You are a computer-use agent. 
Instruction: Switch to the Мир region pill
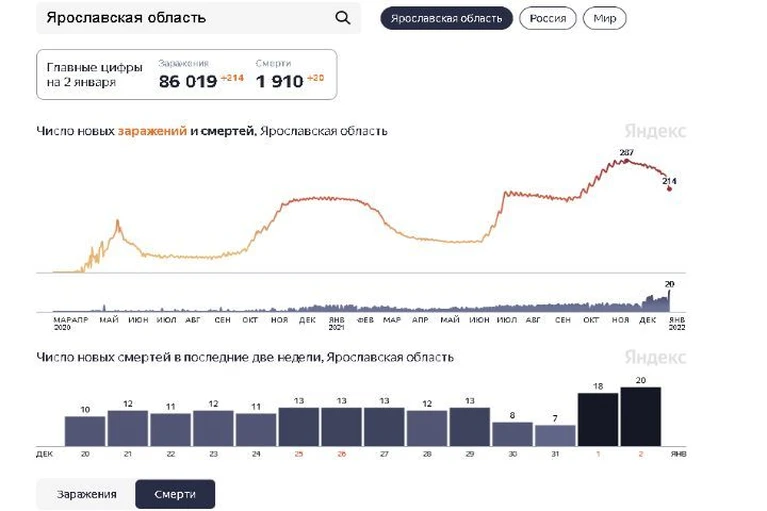604,19
